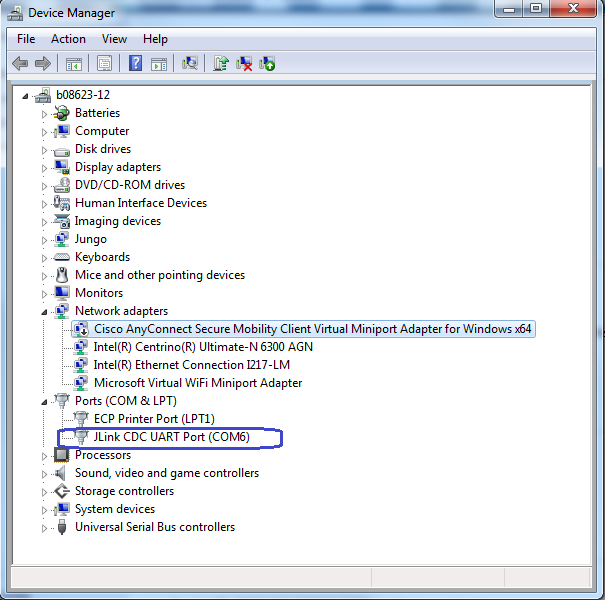The image size is (605, 600).
Task: Select Intel(R) Ethernet Connection I217-LM
Action: click(x=192, y=365)
